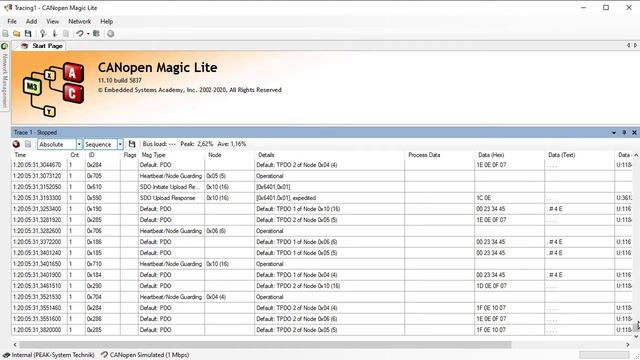
Task: Click the app icon in the title bar
Action: 8,8
